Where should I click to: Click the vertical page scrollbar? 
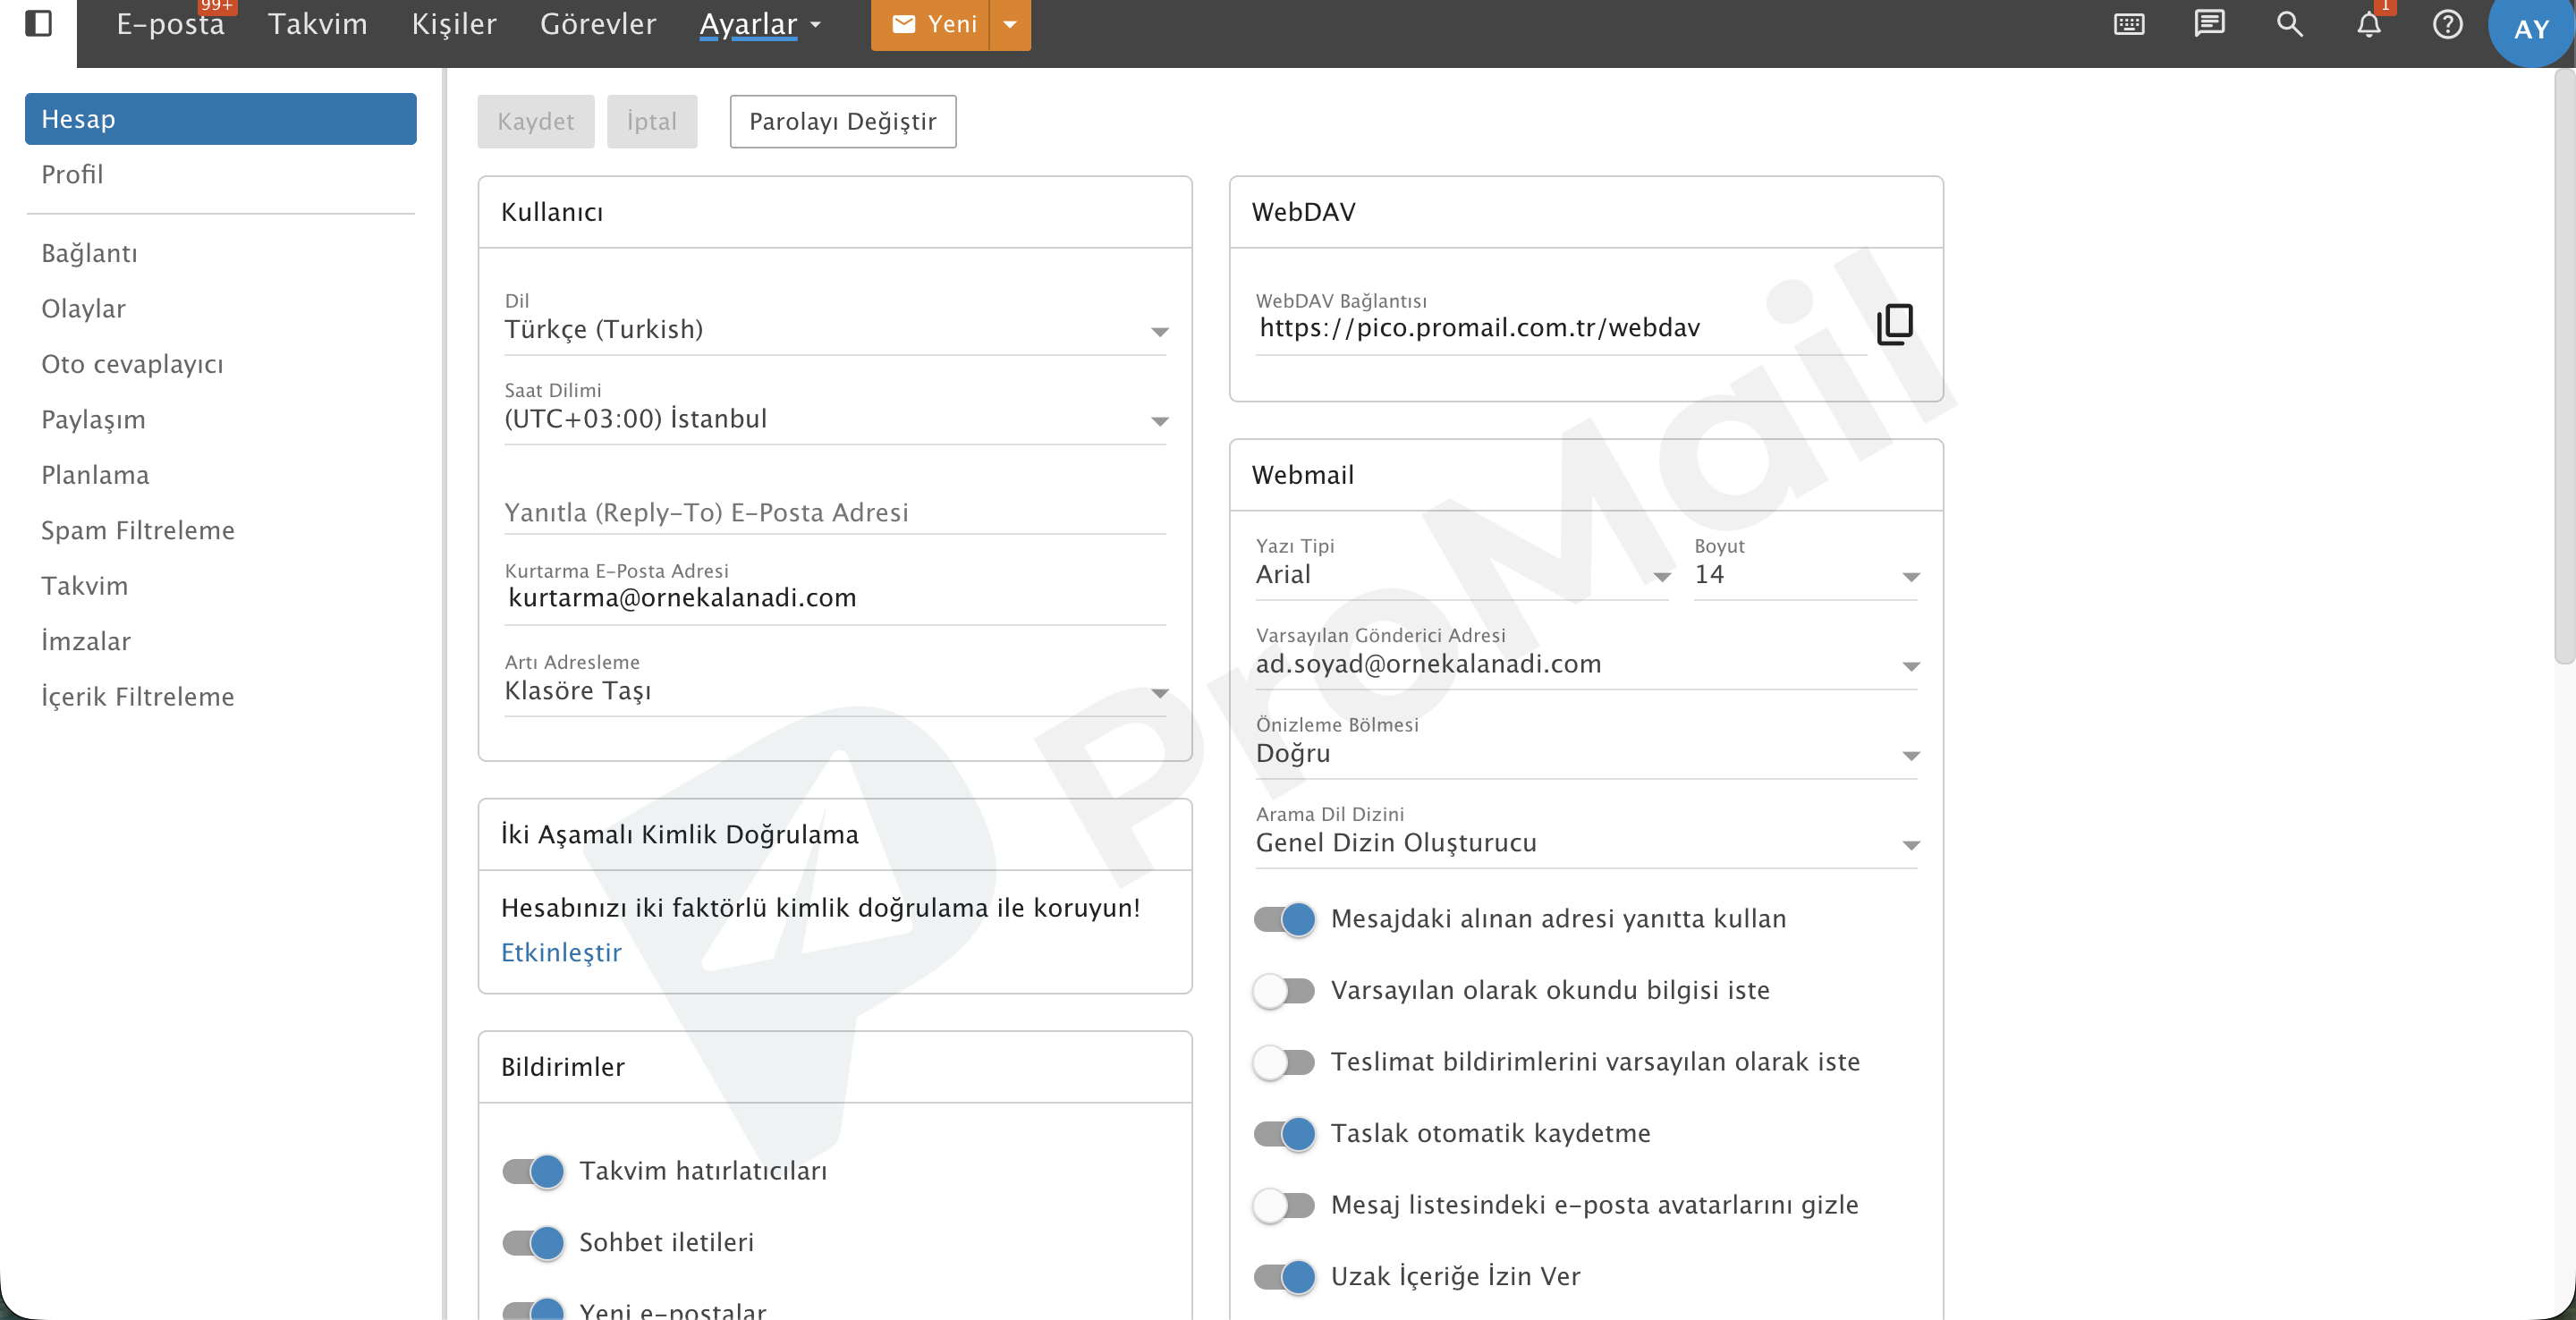[2564, 367]
